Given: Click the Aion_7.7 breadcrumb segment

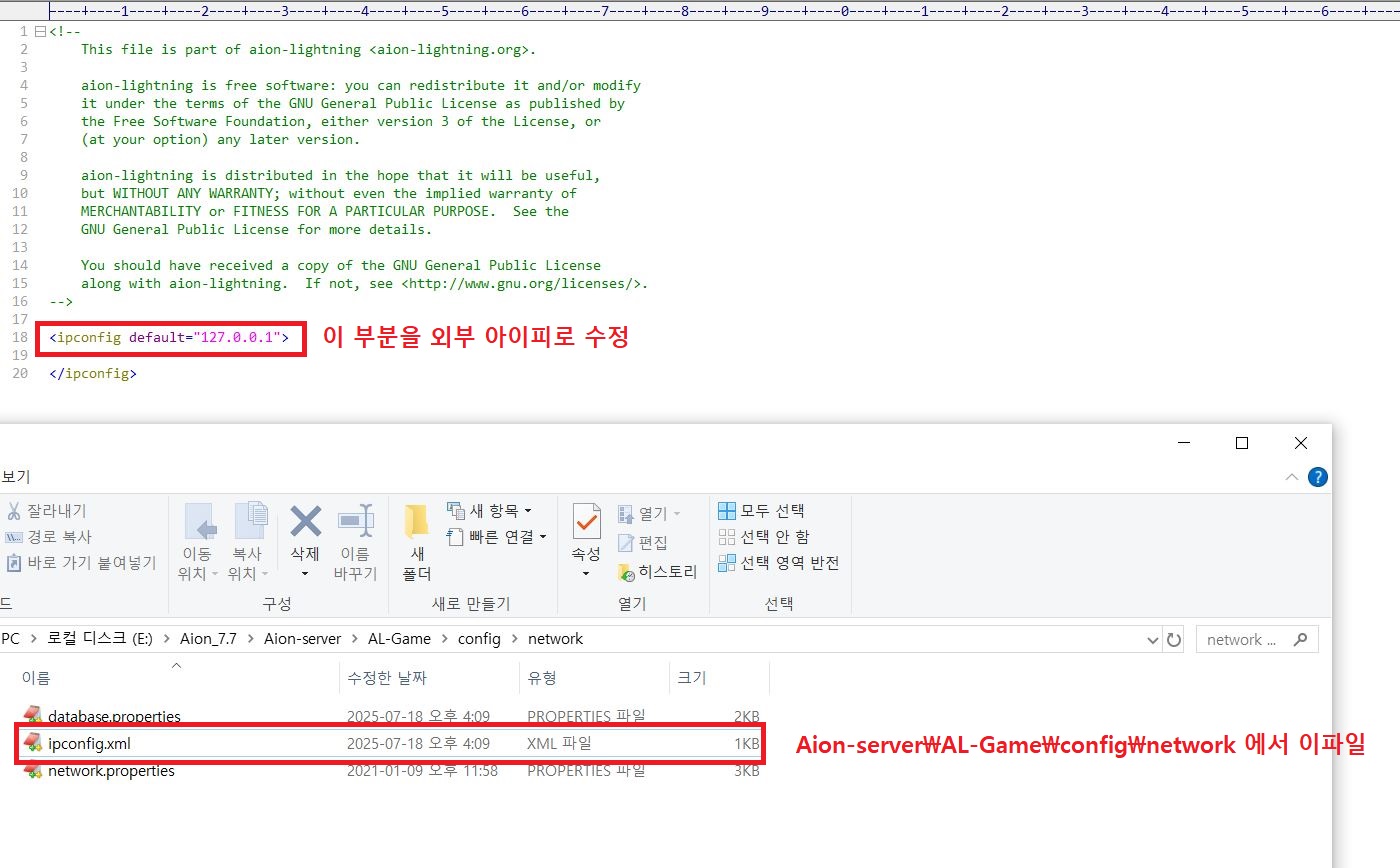Looking at the screenshot, I should click(x=208, y=639).
